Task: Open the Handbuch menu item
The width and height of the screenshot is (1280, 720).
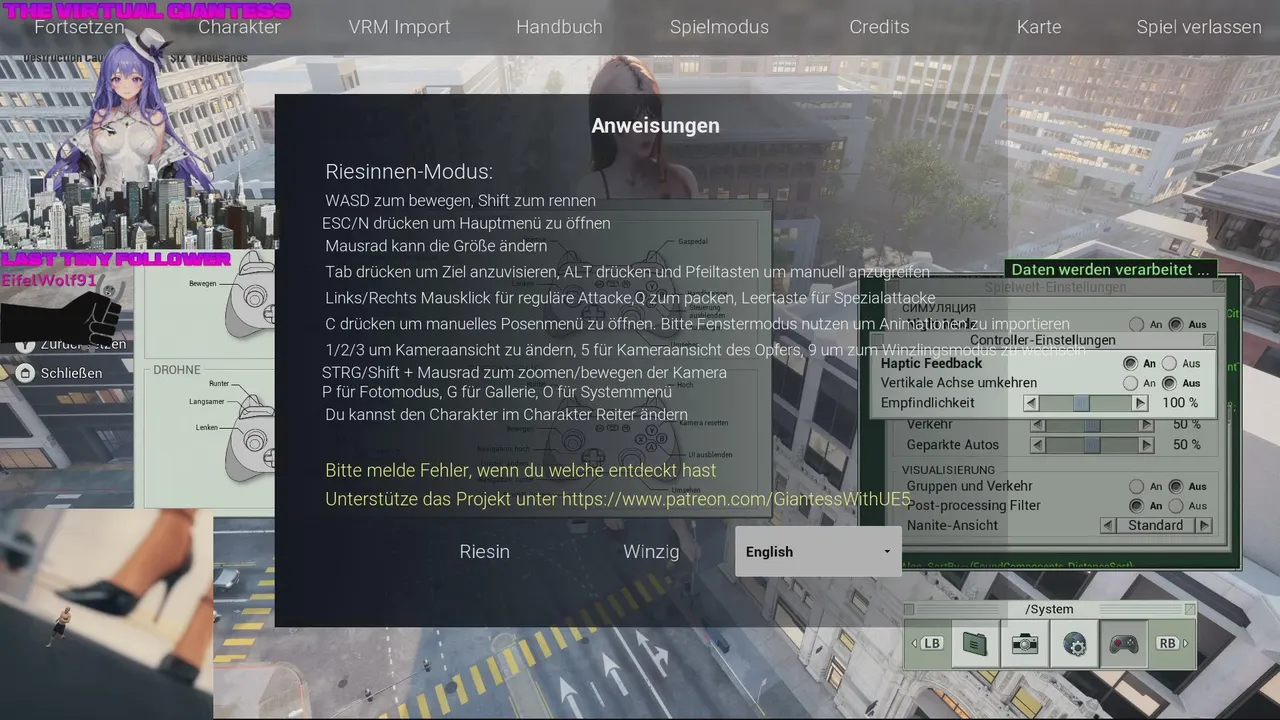Action: coord(559,27)
